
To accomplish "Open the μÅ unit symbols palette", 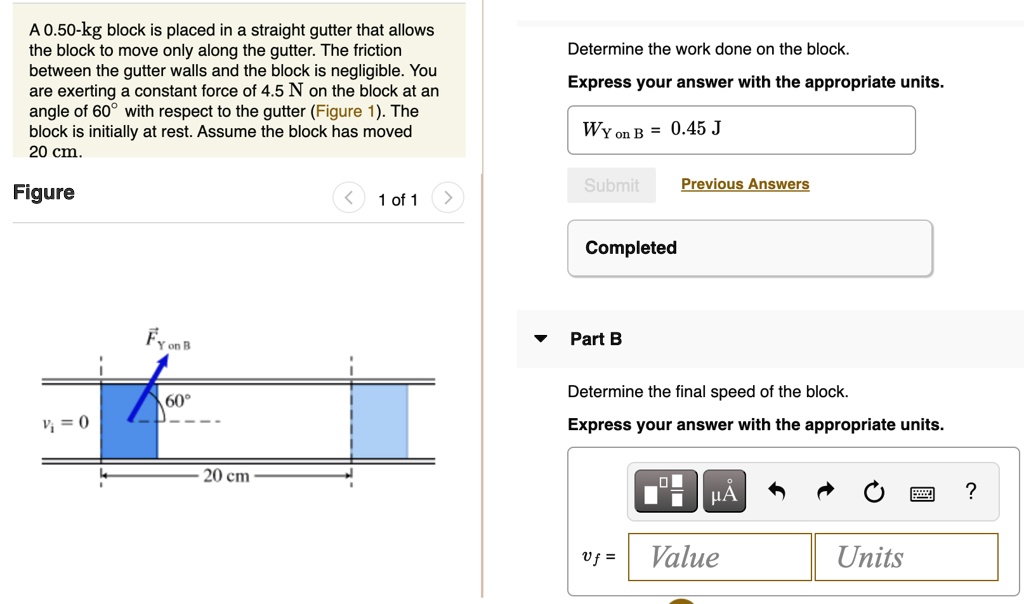I will (724, 491).
